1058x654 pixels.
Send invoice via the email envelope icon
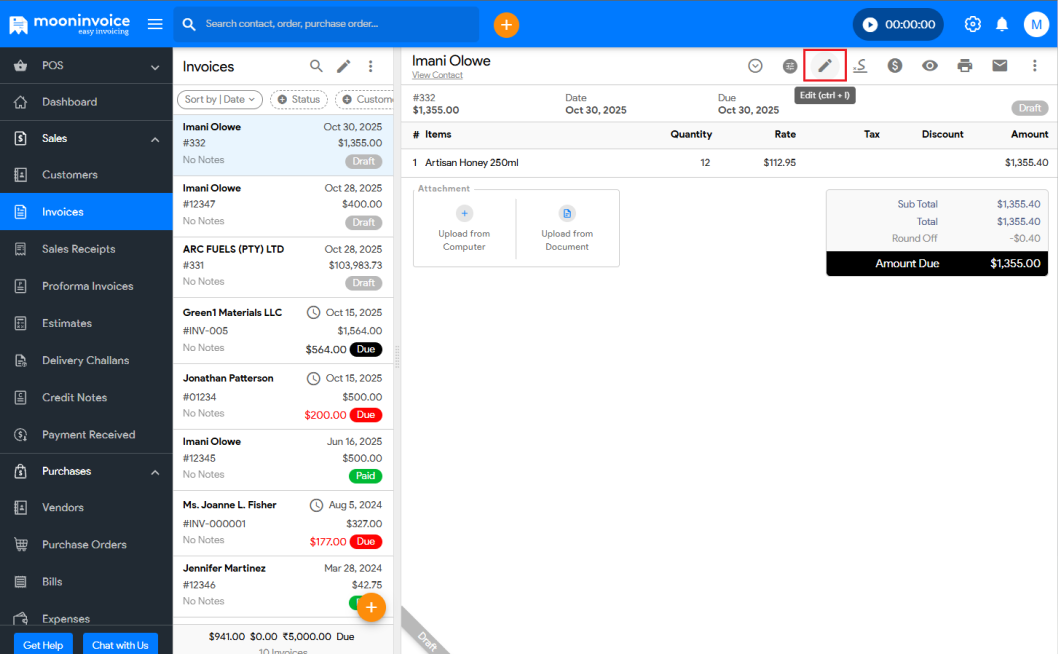pos(999,66)
